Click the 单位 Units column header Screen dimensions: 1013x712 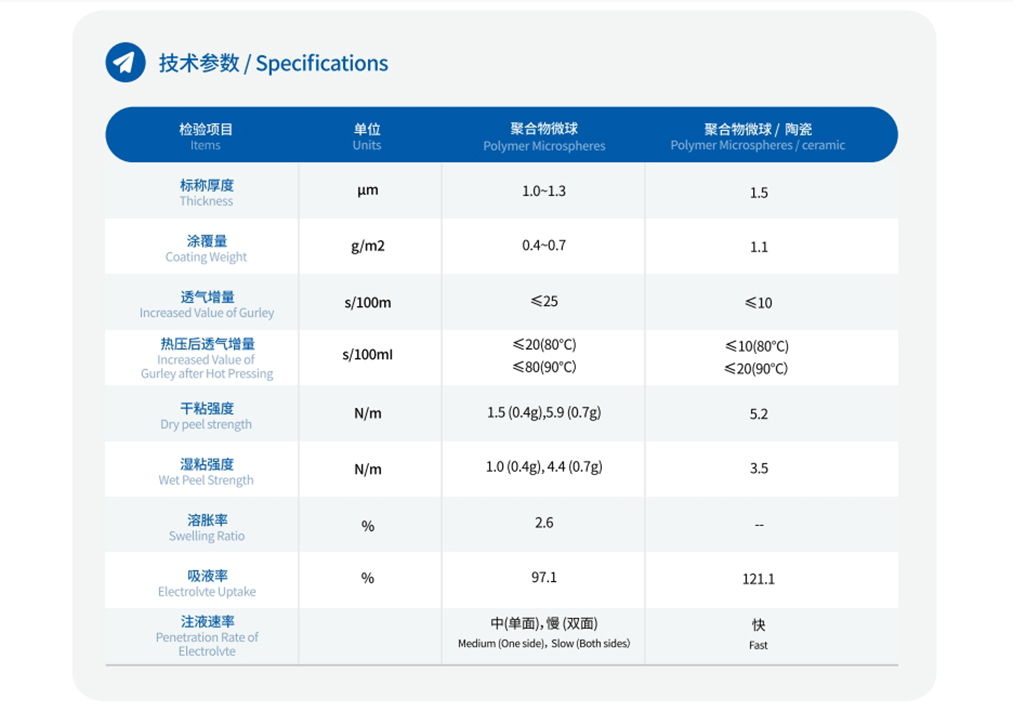pos(367,136)
